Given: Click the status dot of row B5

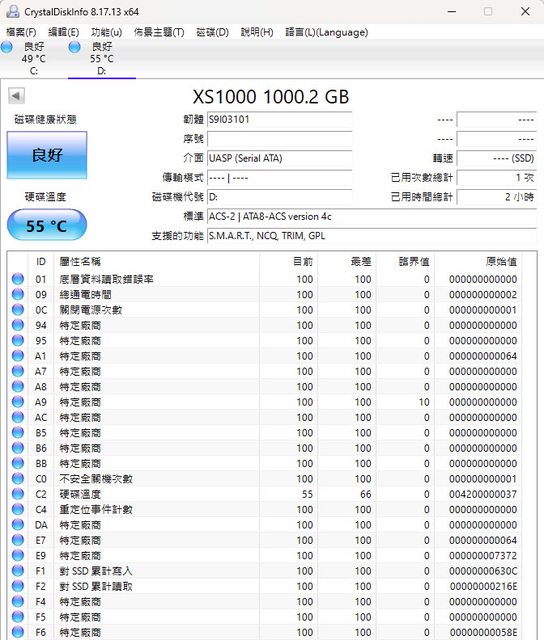Looking at the screenshot, I should coord(18,432).
